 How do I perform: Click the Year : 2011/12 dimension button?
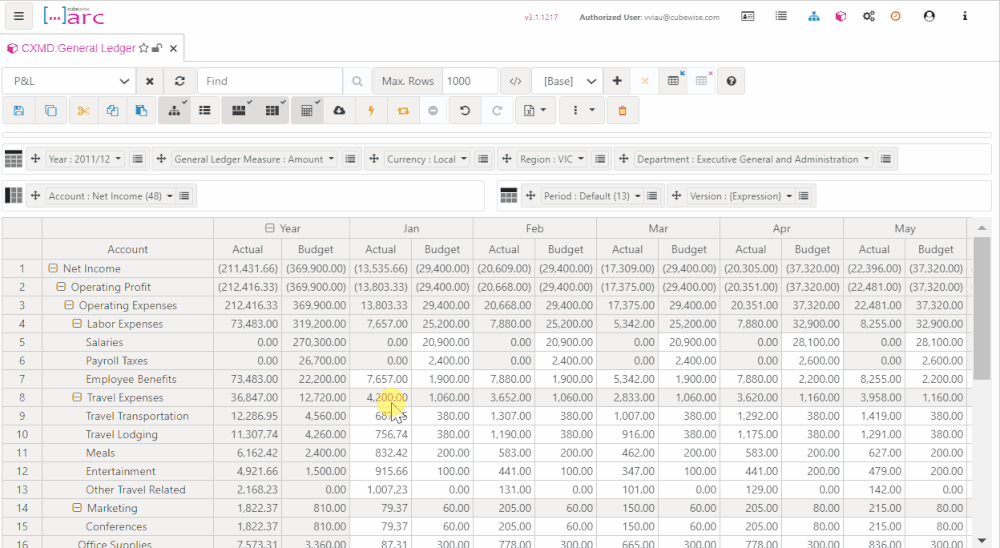(x=86, y=159)
